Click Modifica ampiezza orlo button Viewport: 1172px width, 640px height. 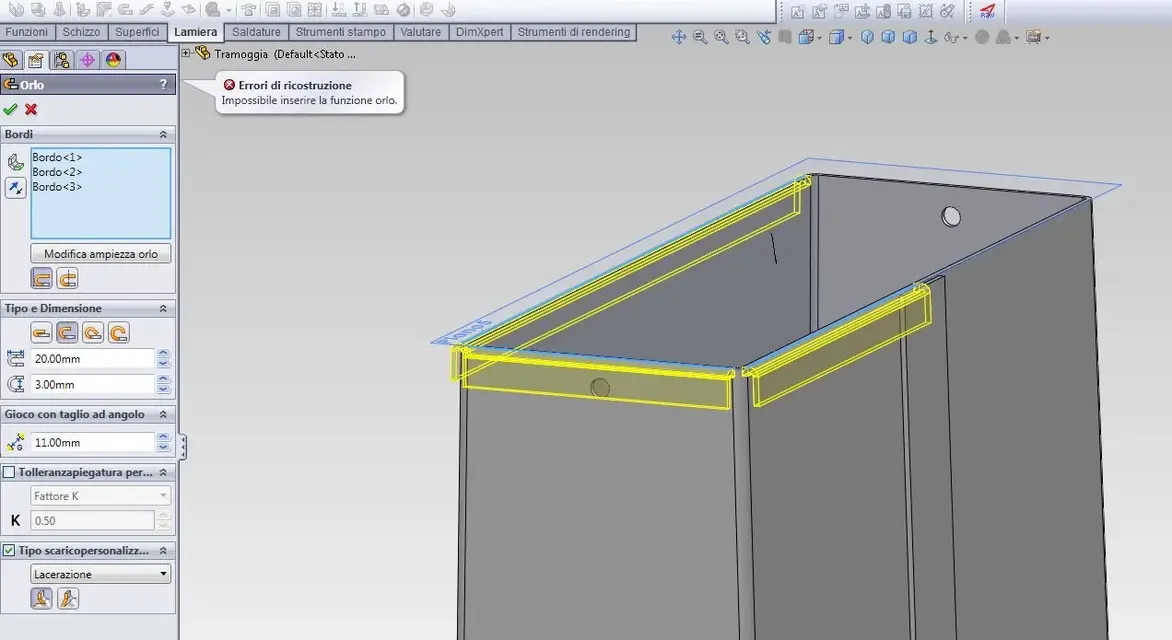click(101, 253)
